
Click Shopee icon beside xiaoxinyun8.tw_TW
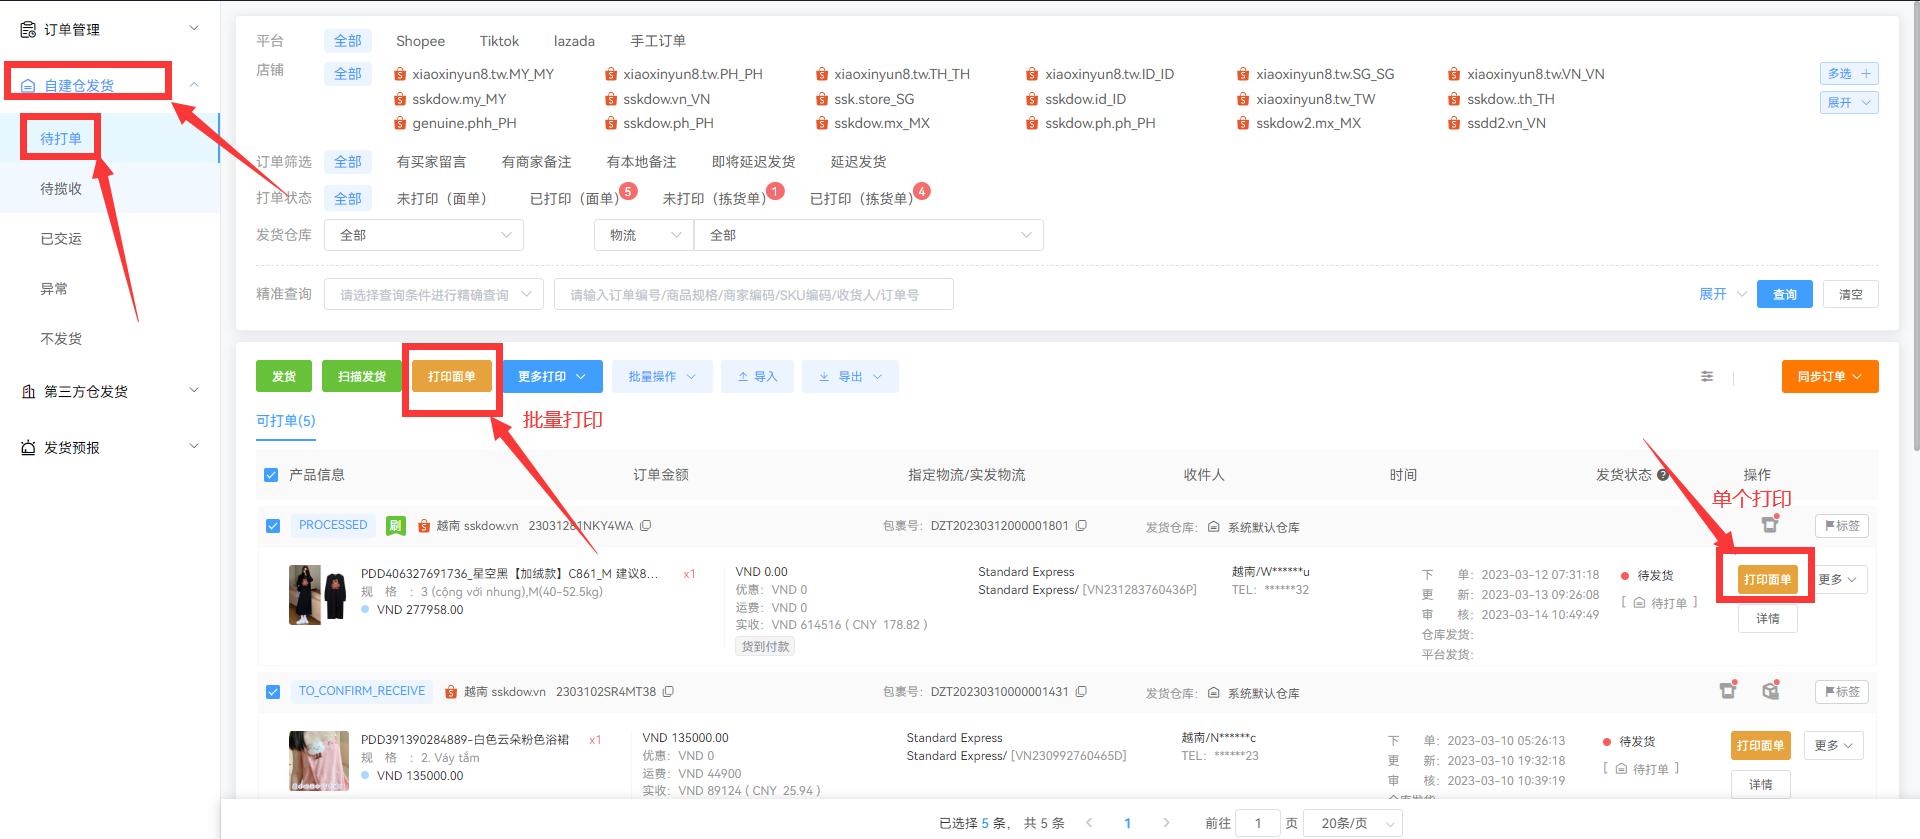(1244, 99)
